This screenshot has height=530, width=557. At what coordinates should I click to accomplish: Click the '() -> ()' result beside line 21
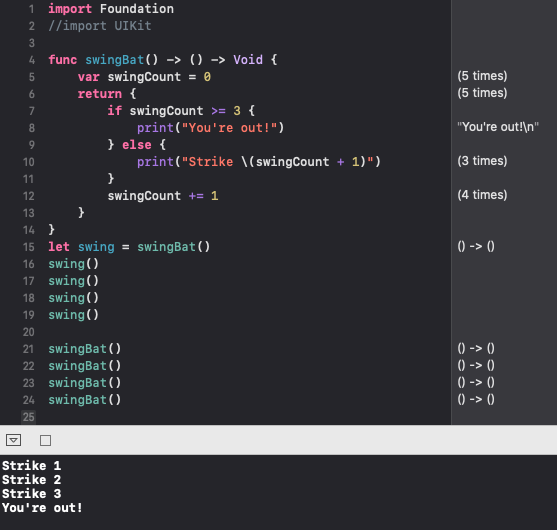pyautogui.click(x=476, y=348)
